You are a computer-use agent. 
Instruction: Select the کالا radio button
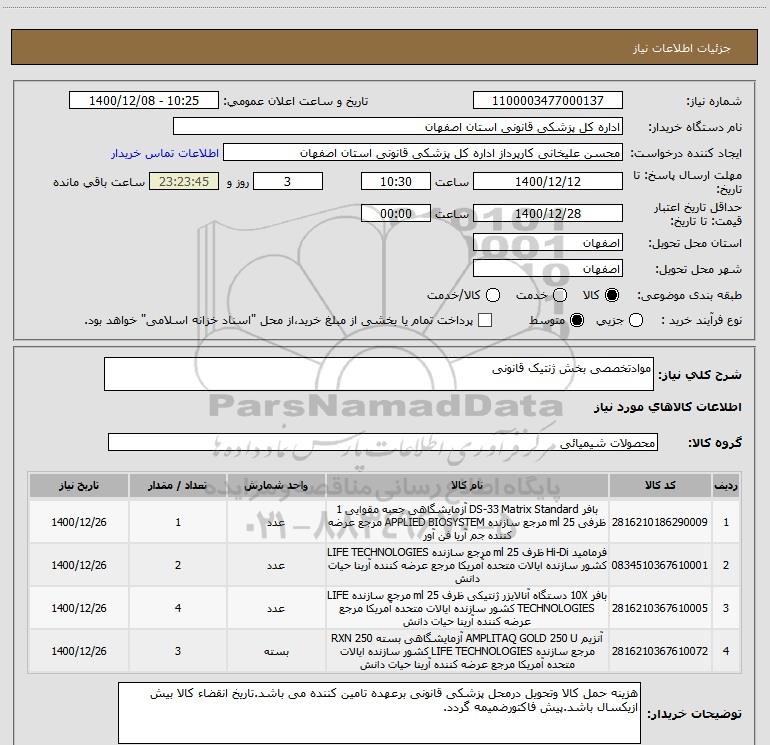(x=612, y=295)
